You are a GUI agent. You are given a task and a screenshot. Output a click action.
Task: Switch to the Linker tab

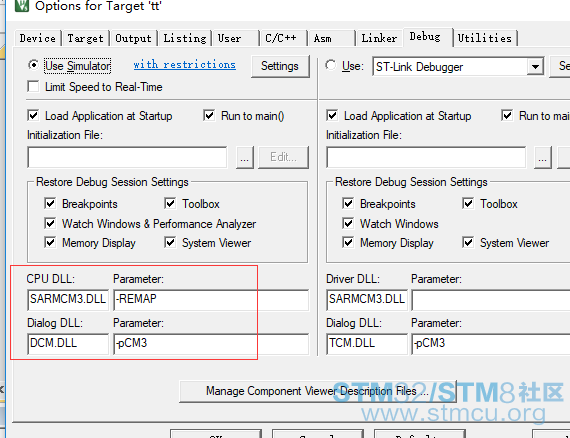coord(379,38)
